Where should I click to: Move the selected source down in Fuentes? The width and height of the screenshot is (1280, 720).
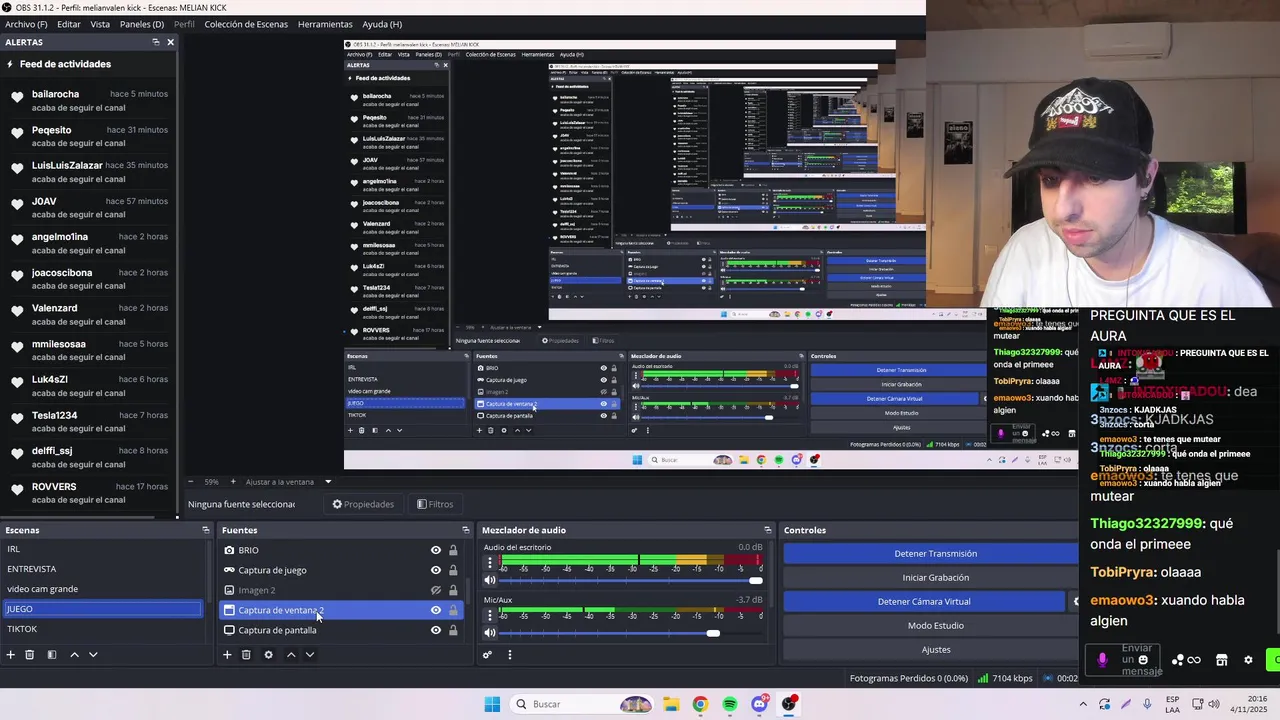pyautogui.click(x=310, y=655)
